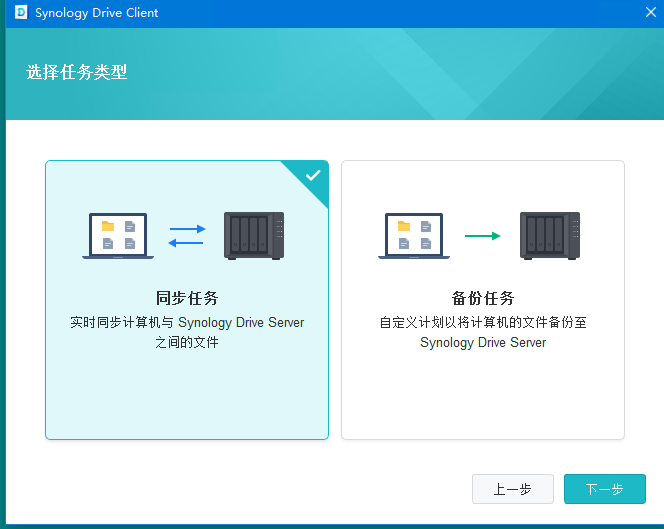Screen dimensions: 664x529
Task: Click the 备份任务 heading text
Action: [483, 298]
